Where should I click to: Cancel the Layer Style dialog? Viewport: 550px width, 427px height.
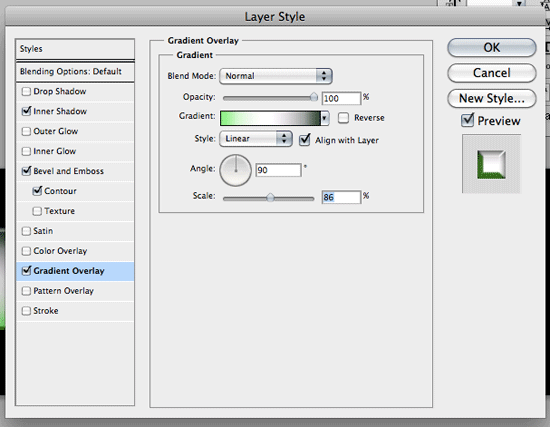click(x=491, y=73)
